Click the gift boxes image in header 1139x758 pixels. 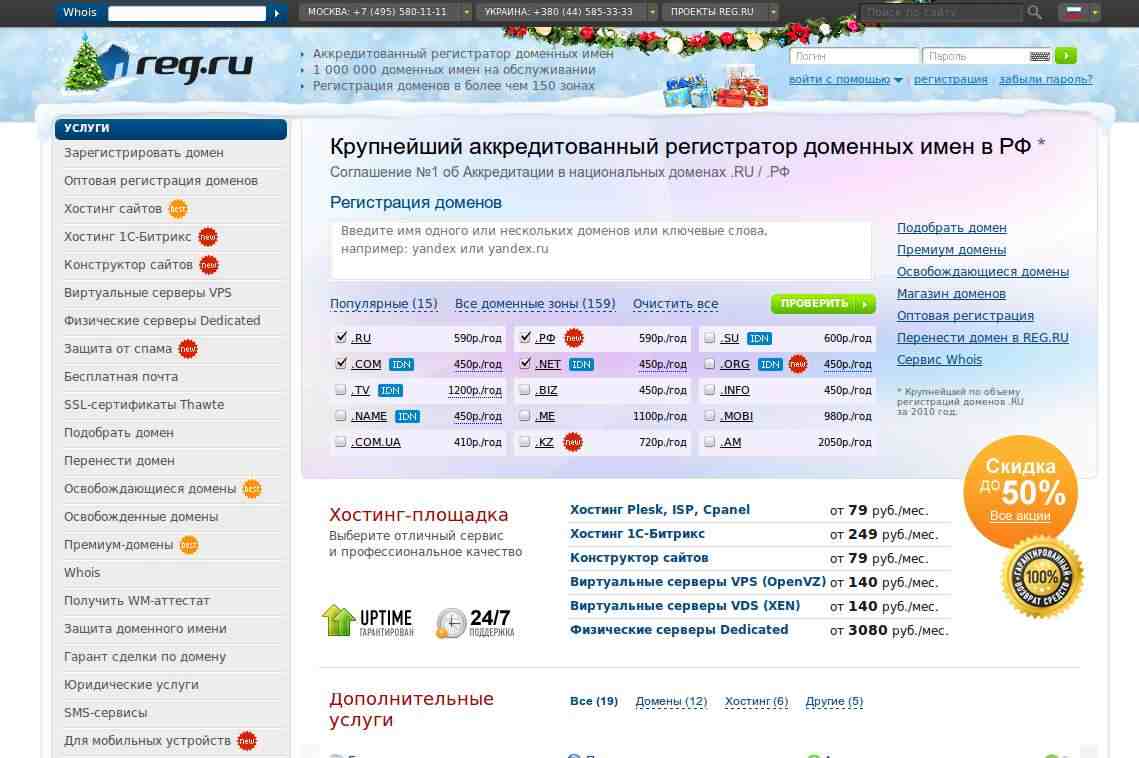pyautogui.click(x=716, y=87)
